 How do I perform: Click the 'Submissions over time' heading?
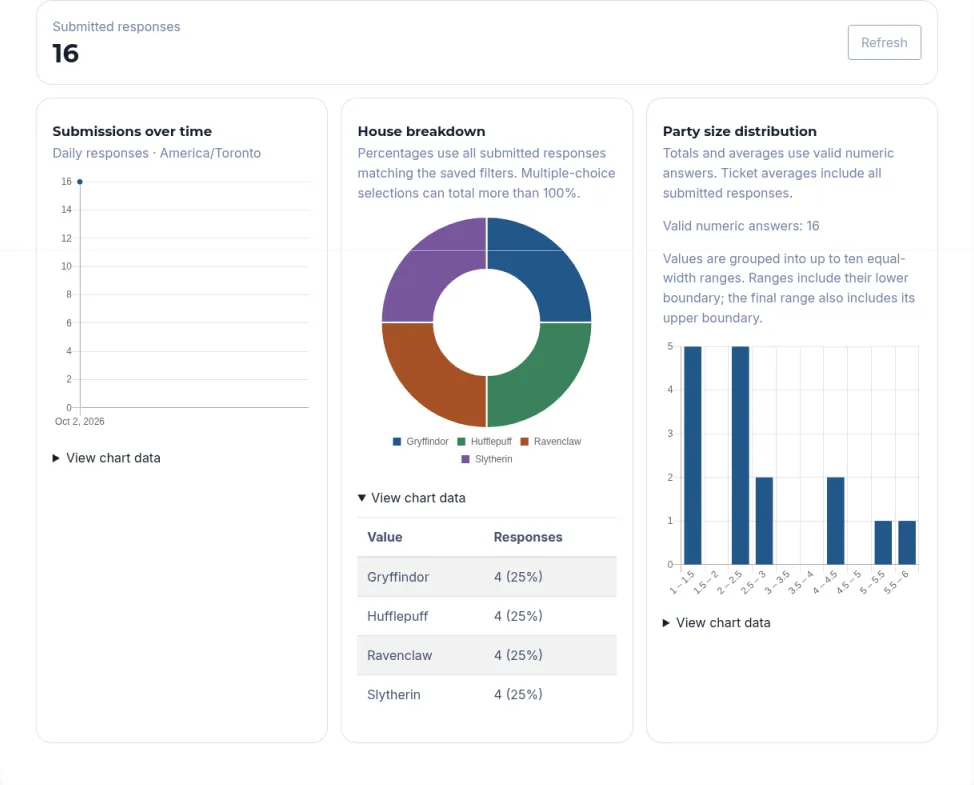132,131
